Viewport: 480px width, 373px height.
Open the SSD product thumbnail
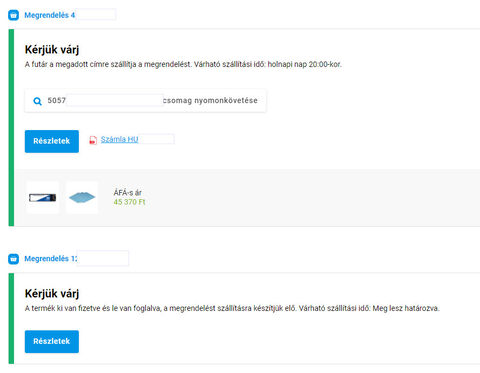(x=42, y=197)
